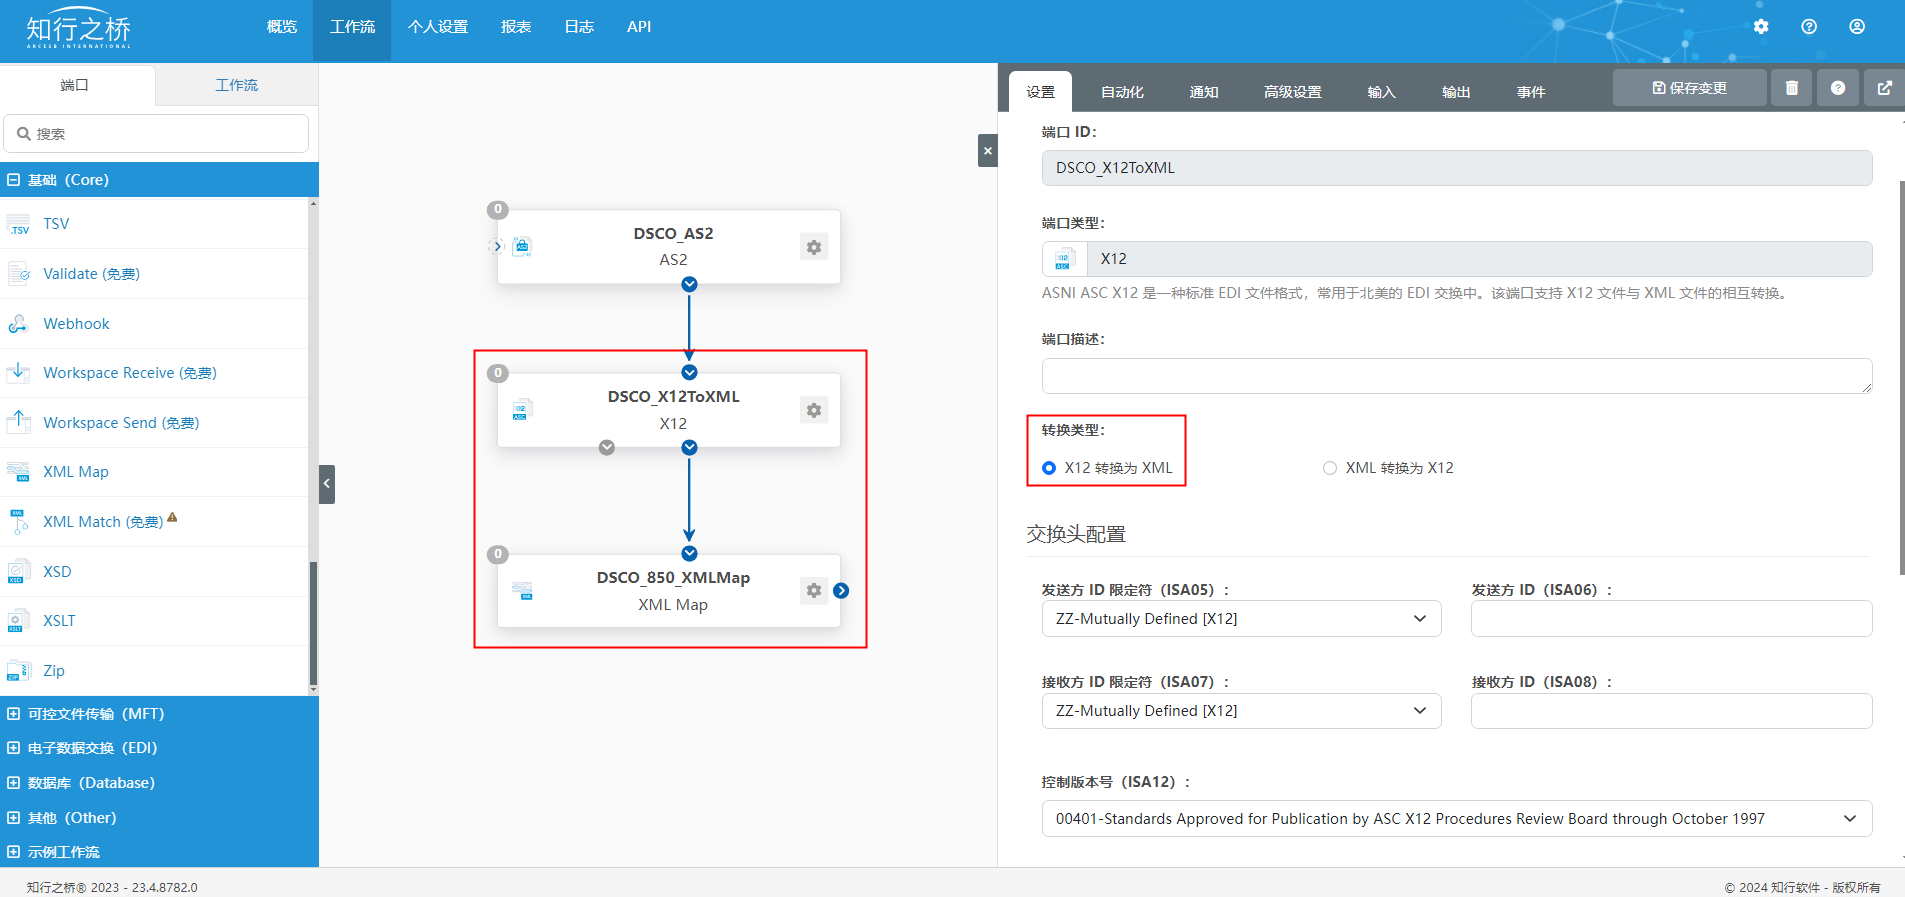
Task: Select XML 转换为 X12 radio option
Action: [1330, 468]
